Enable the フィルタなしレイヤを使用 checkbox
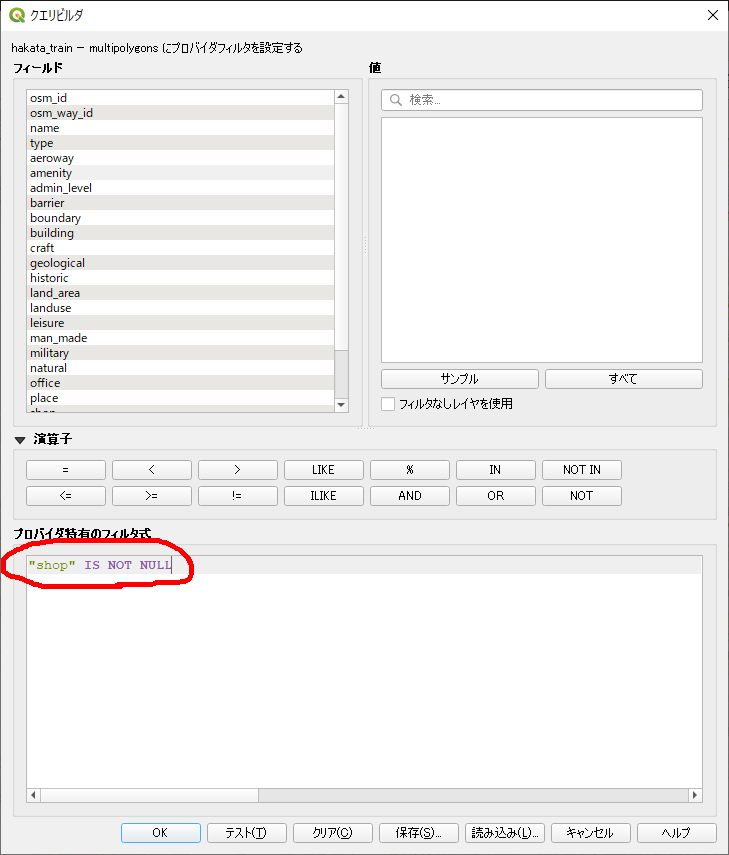The height and width of the screenshot is (855, 729). pyautogui.click(x=388, y=404)
